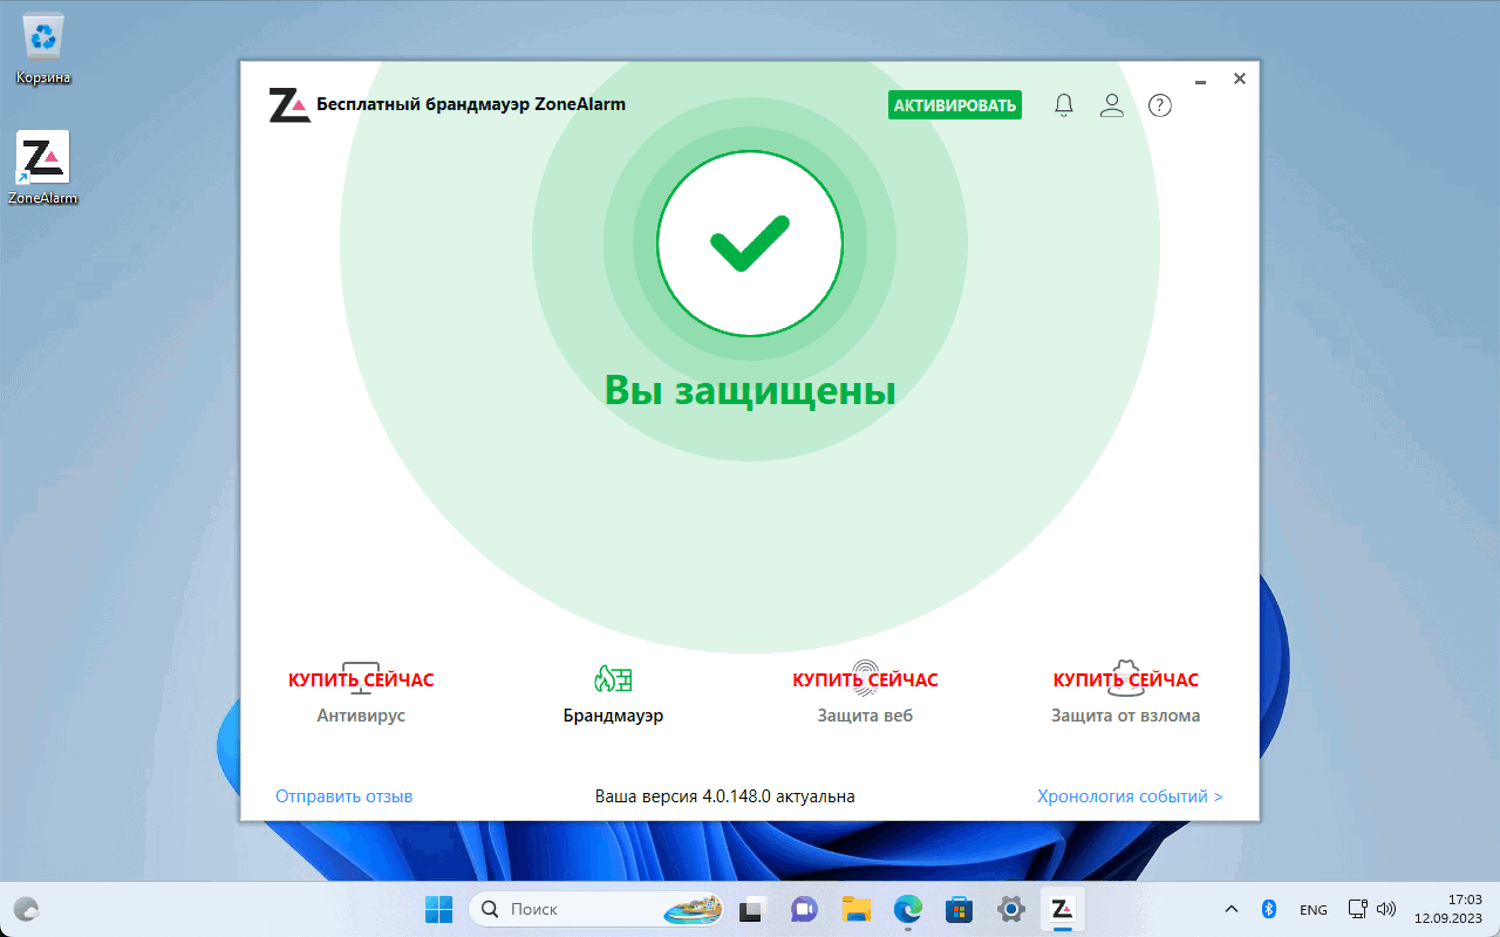Open File Explorer from the taskbar
The image size is (1500, 937).
click(x=856, y=909)
